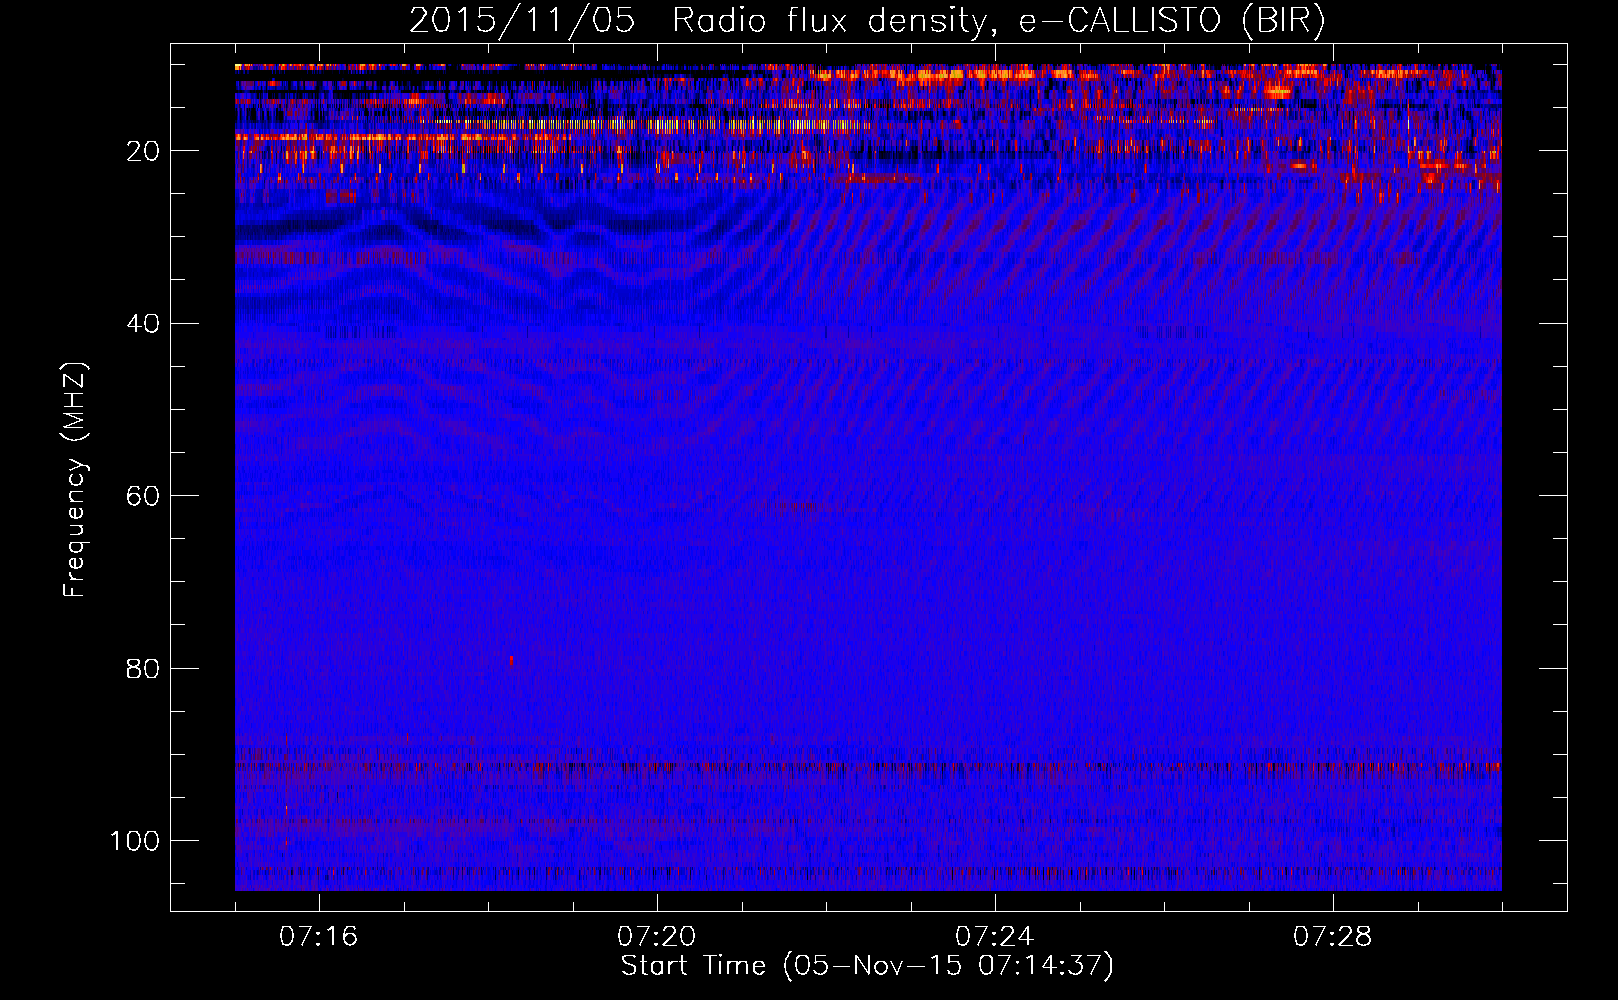This screenshot has height=1000, width=1618.
Task: Click the '60' frequency tick label
Action: pos(144,496)
